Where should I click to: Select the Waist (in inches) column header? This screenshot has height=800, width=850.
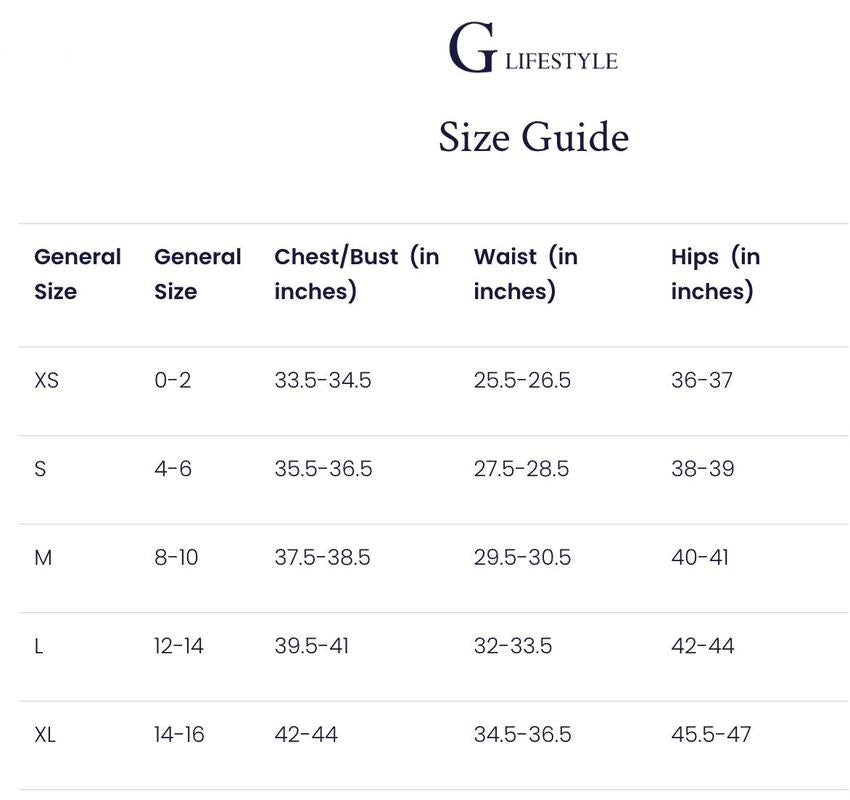tap(525, 273)
